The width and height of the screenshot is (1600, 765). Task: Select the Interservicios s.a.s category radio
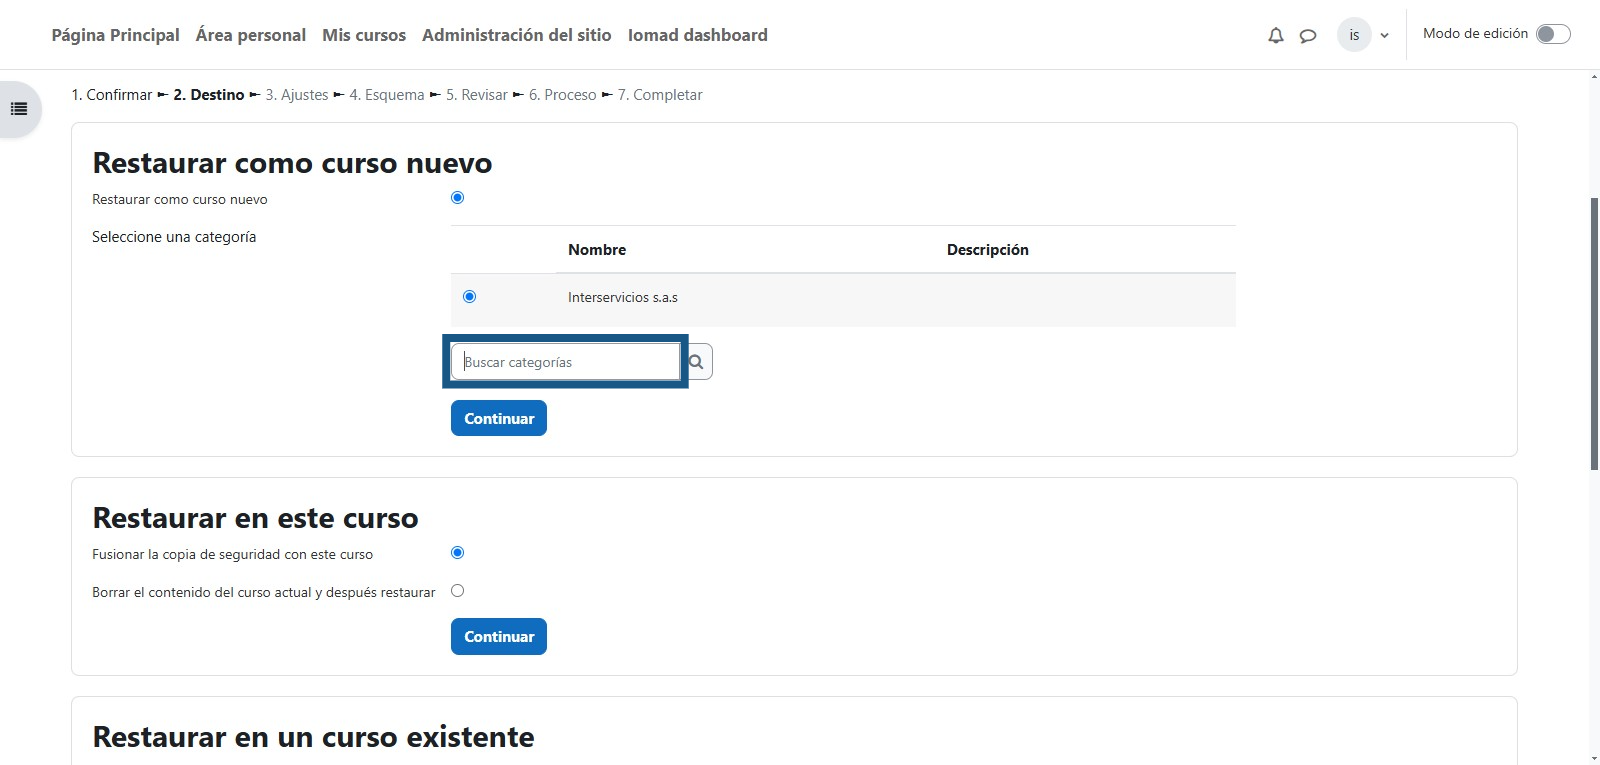pos(469,297)
